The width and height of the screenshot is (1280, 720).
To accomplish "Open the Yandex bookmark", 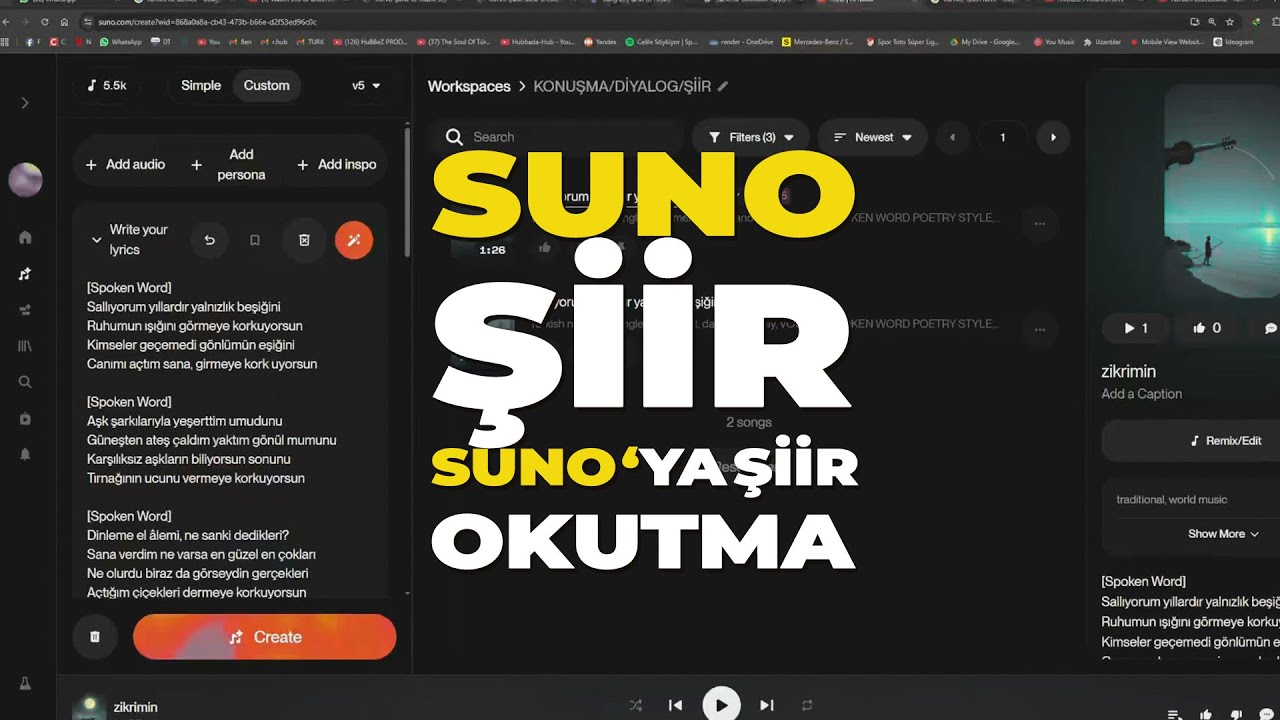I will click(x=600, y=42).
